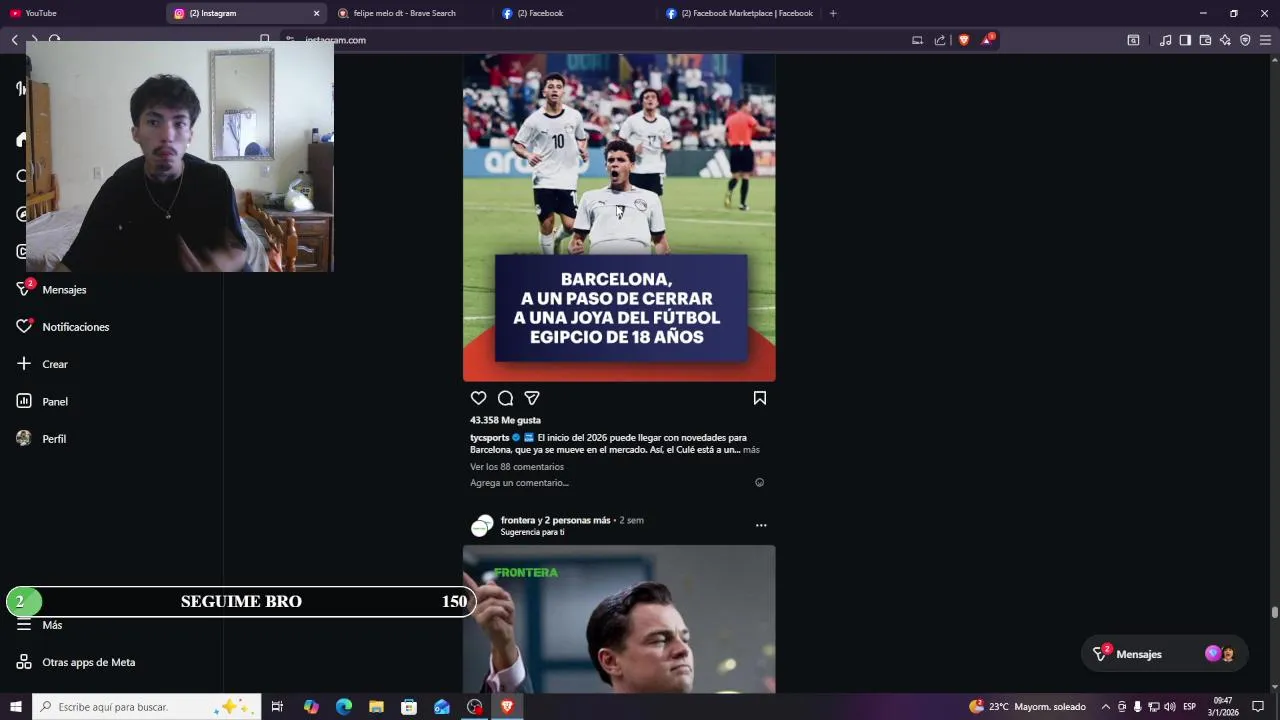Open the frontera profile avatar
This screenshot has width=1280, height=720.
(x=482, y=526)
